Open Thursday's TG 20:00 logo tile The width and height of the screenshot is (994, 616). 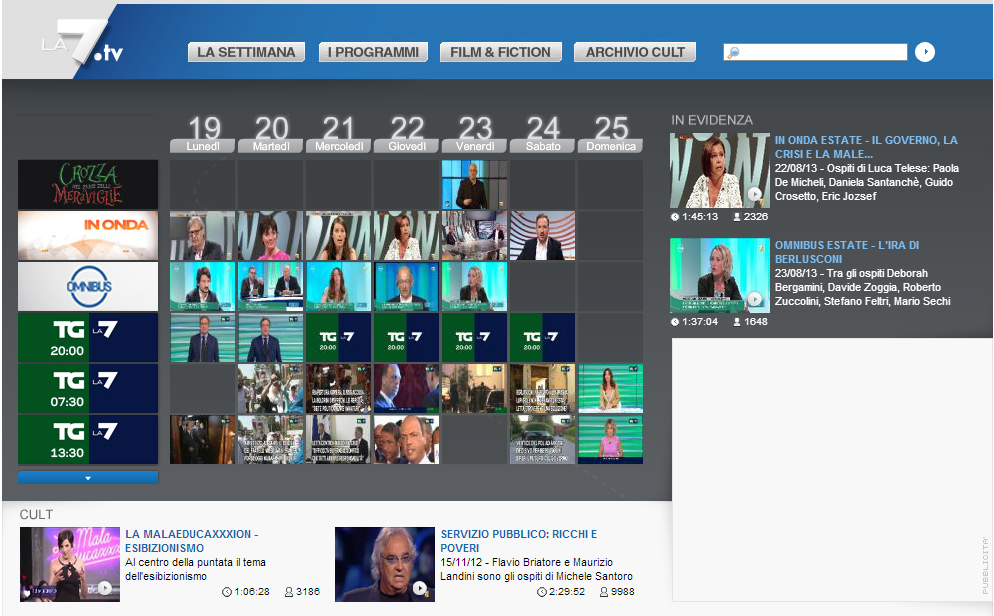406,338
